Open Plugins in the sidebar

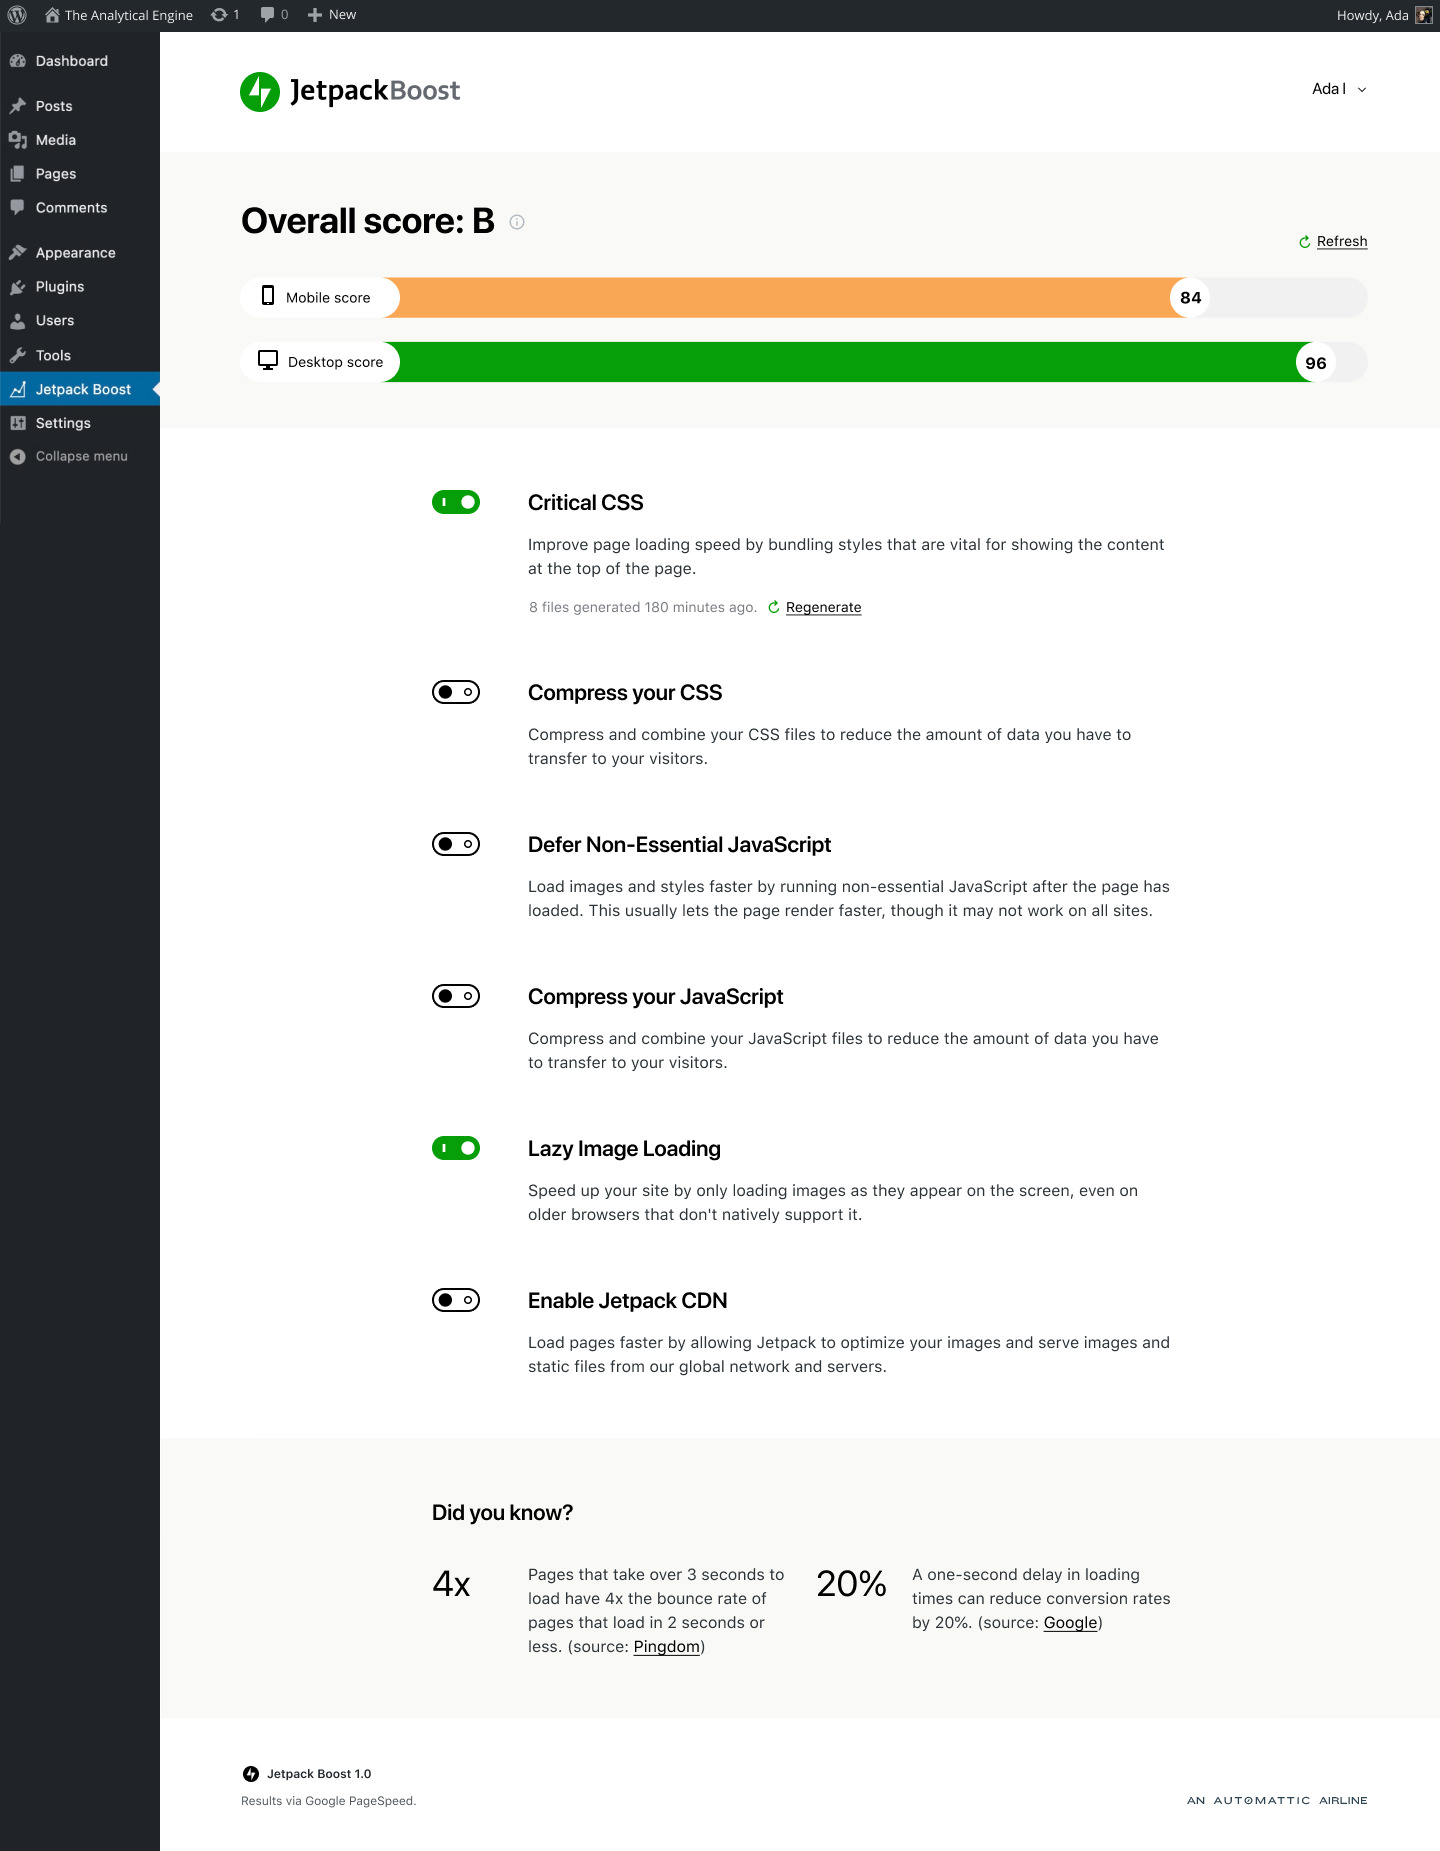tap(60, 287)
